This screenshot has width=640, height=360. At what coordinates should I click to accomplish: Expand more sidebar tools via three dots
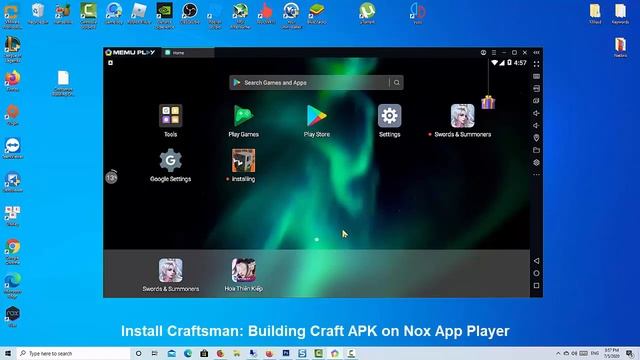pos(536,175)
